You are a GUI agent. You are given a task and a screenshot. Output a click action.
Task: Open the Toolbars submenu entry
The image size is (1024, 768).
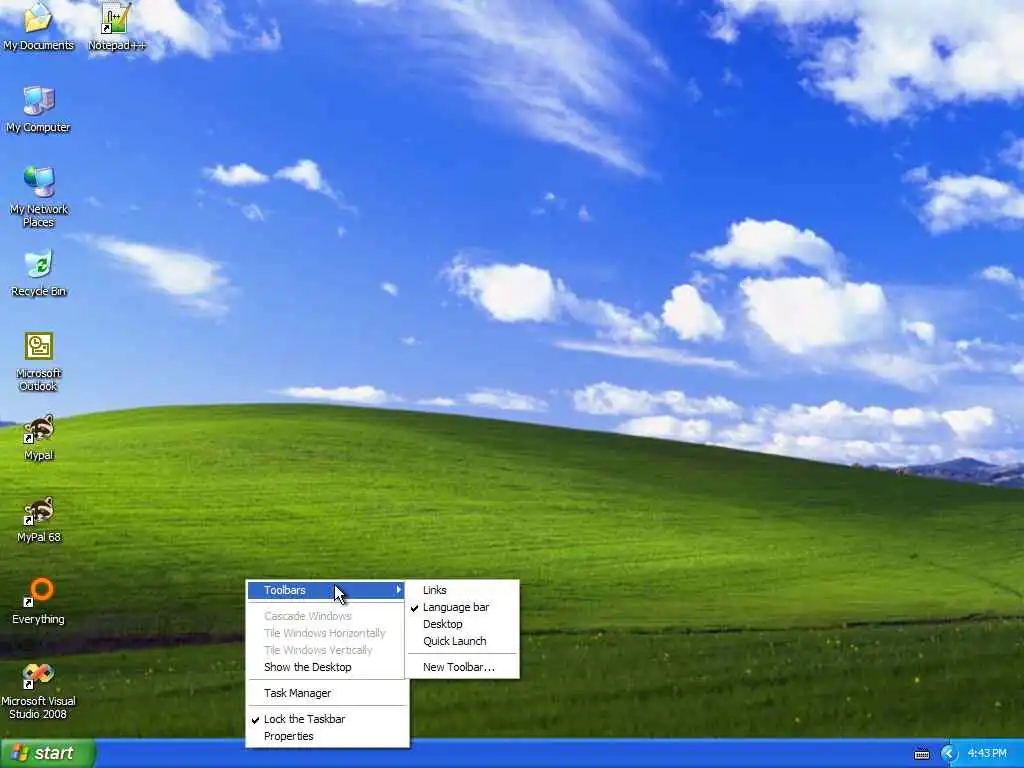(326, 590)
